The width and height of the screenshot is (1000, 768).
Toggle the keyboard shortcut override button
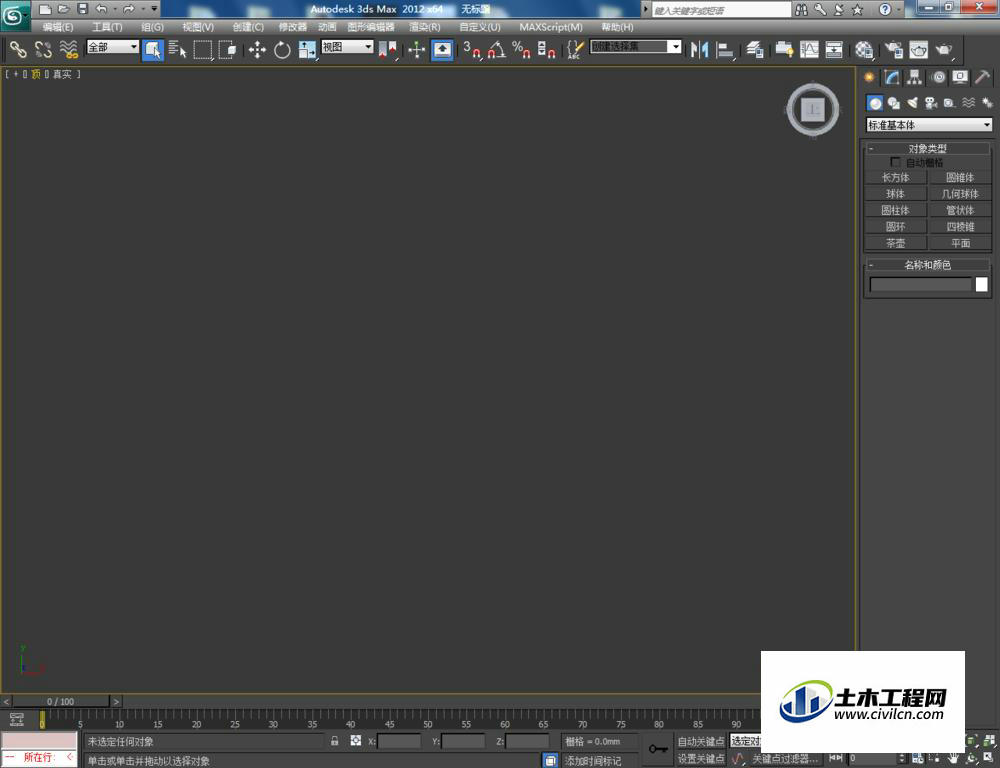click(443, 49)
